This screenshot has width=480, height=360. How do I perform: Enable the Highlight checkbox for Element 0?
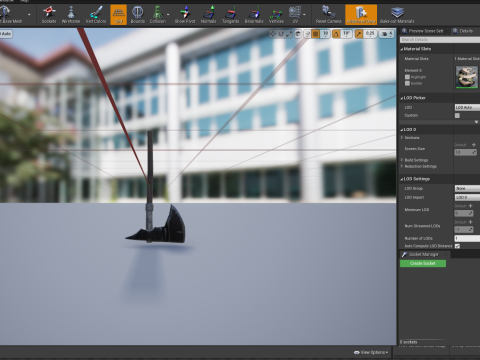click(x=407, y=77)
